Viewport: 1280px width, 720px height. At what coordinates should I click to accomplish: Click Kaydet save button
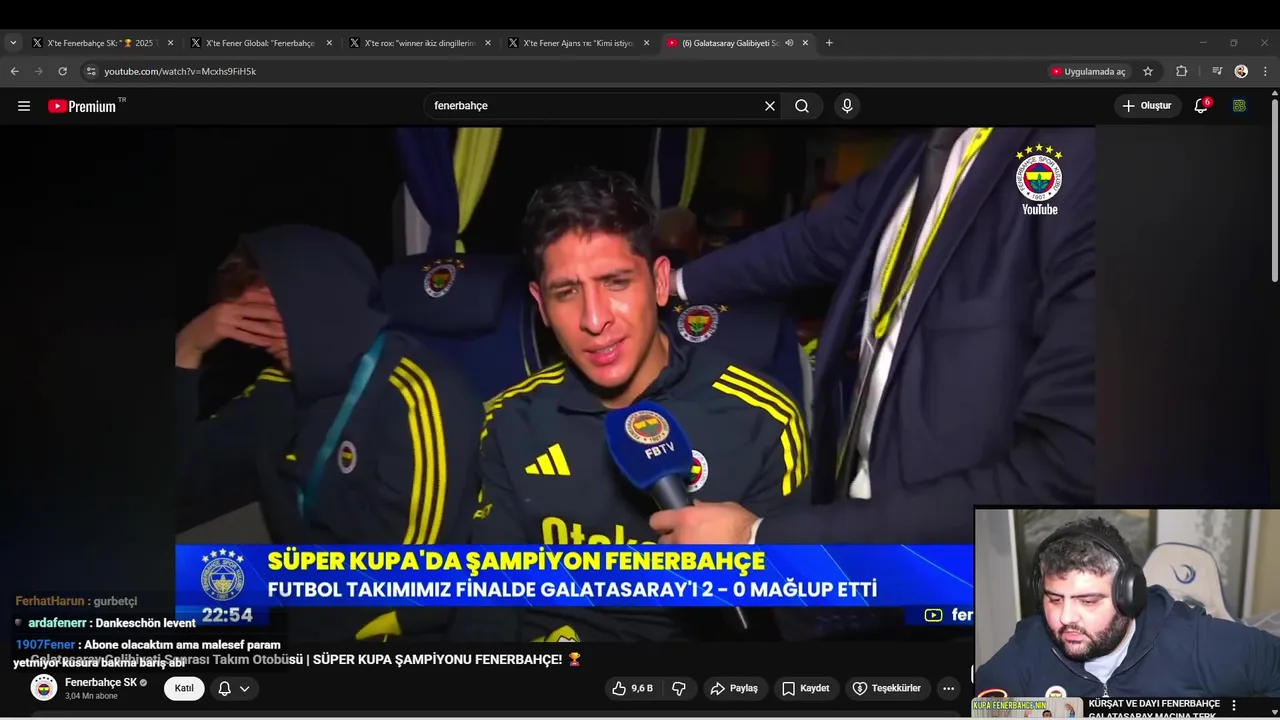(805, 688)
